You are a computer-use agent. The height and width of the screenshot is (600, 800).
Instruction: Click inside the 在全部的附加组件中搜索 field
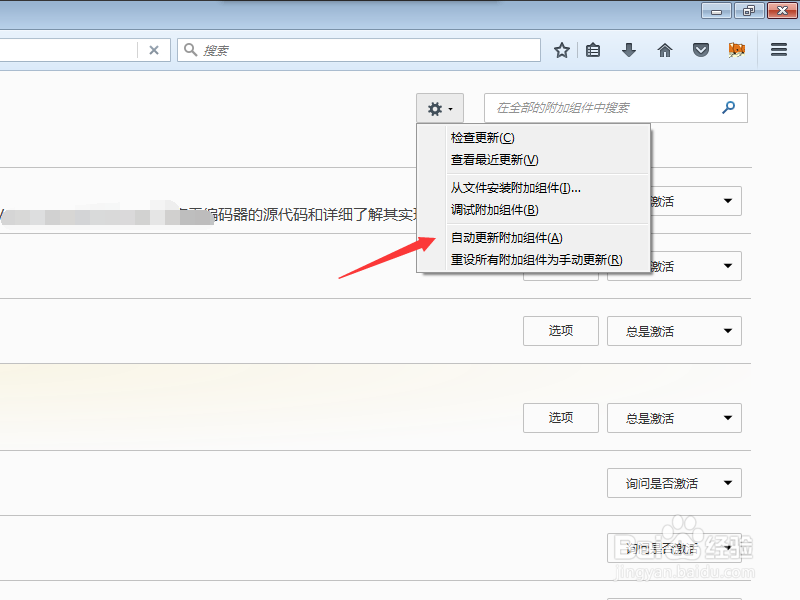(x=600, y=108)
